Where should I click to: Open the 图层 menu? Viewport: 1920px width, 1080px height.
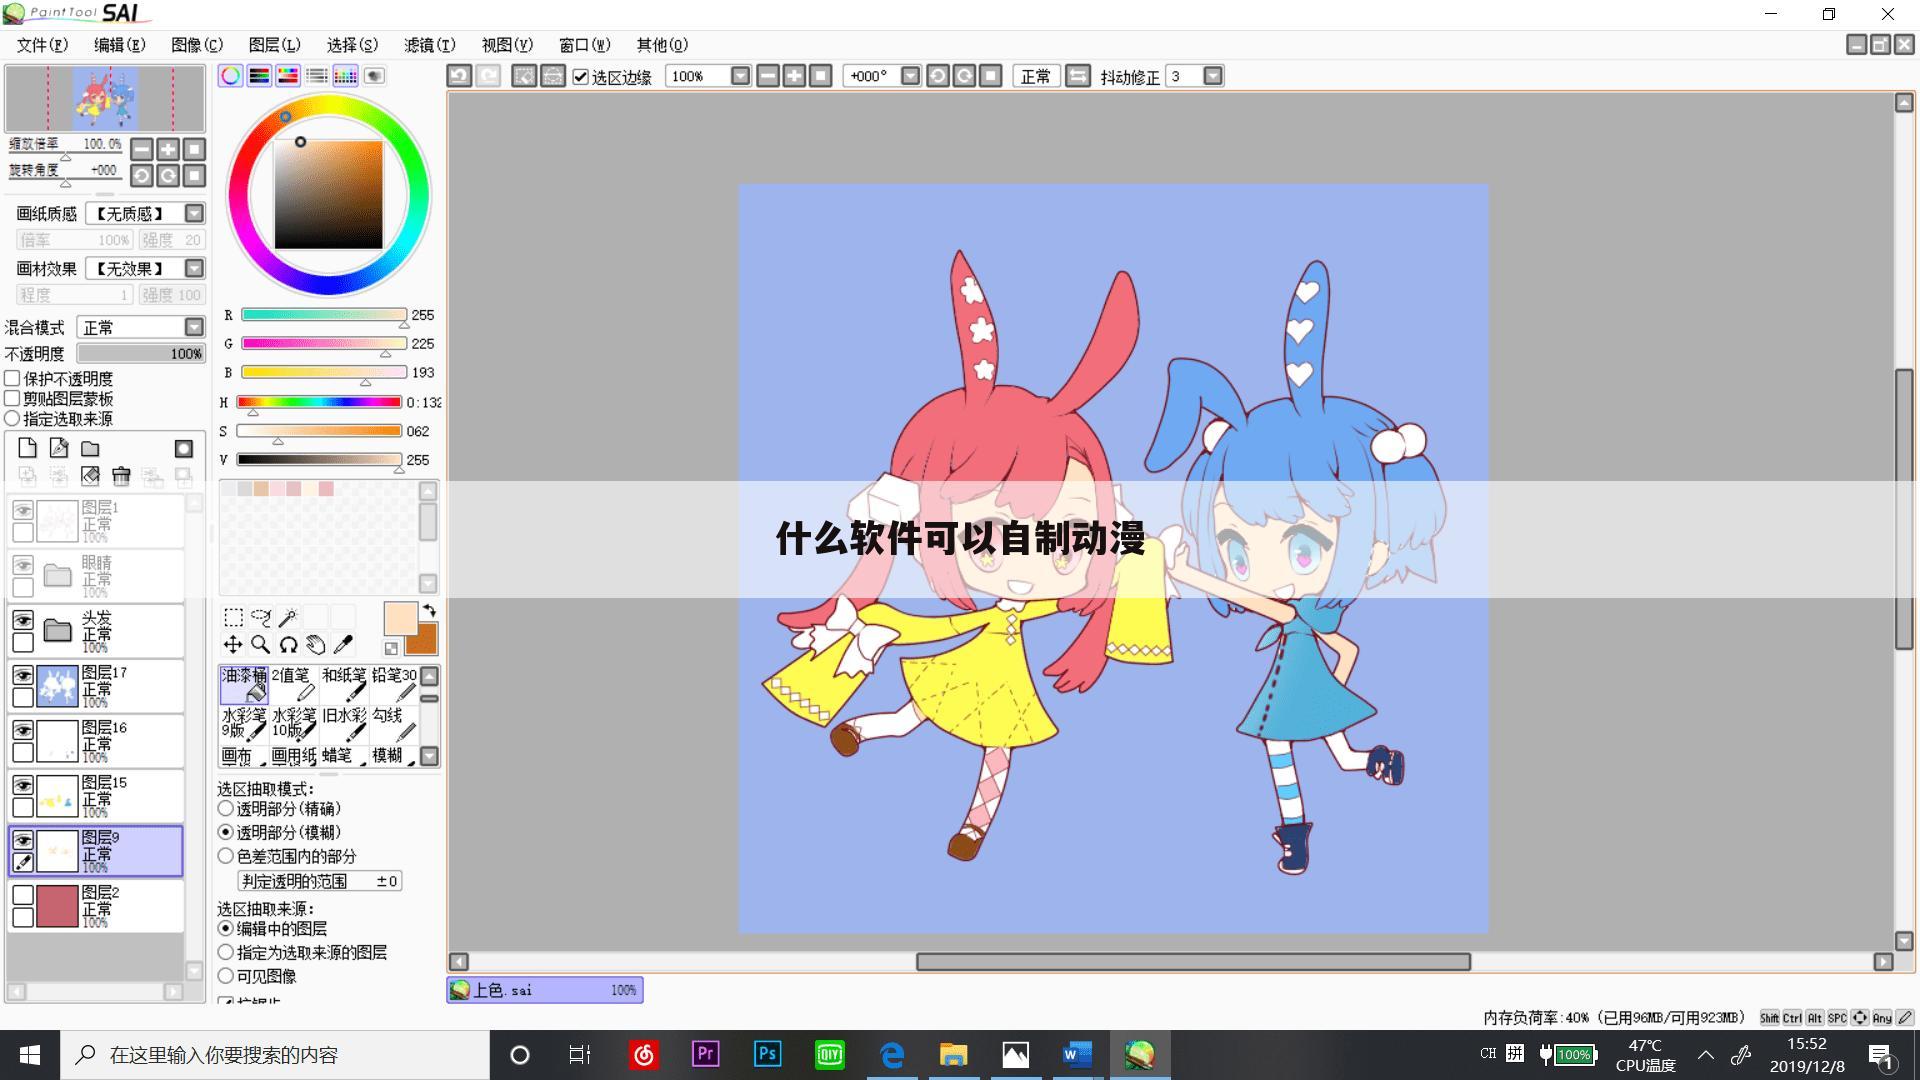(x=274, y=45)
